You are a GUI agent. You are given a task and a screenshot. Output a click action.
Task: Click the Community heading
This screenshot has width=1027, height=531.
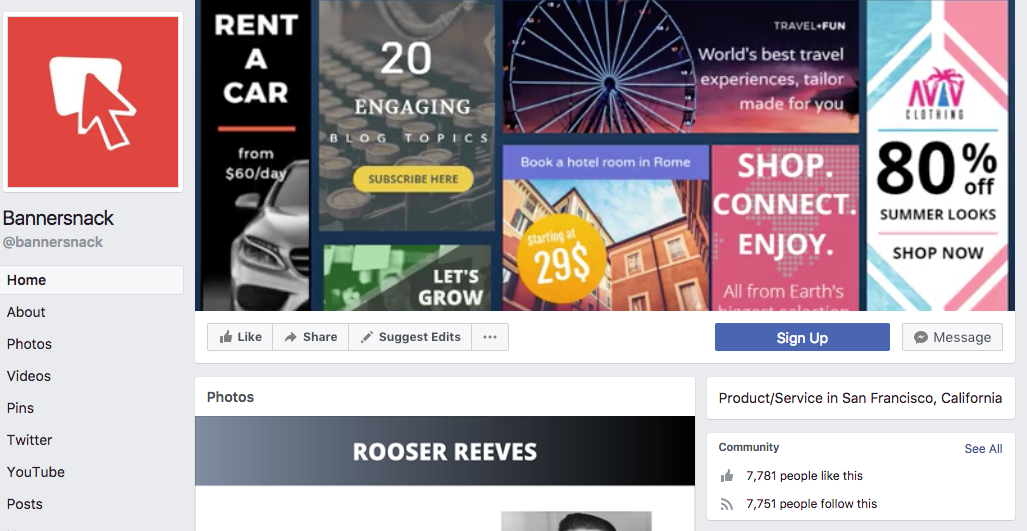749,447
